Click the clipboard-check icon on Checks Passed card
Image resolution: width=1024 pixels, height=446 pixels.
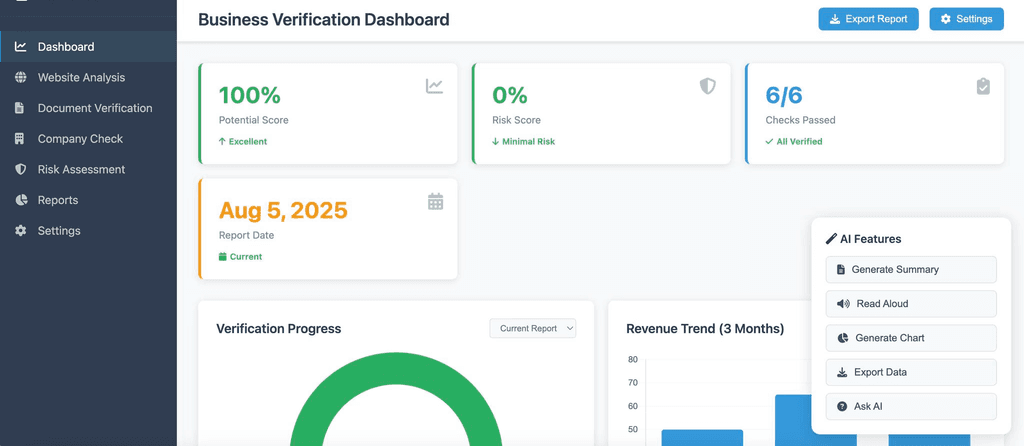[983, 86]
